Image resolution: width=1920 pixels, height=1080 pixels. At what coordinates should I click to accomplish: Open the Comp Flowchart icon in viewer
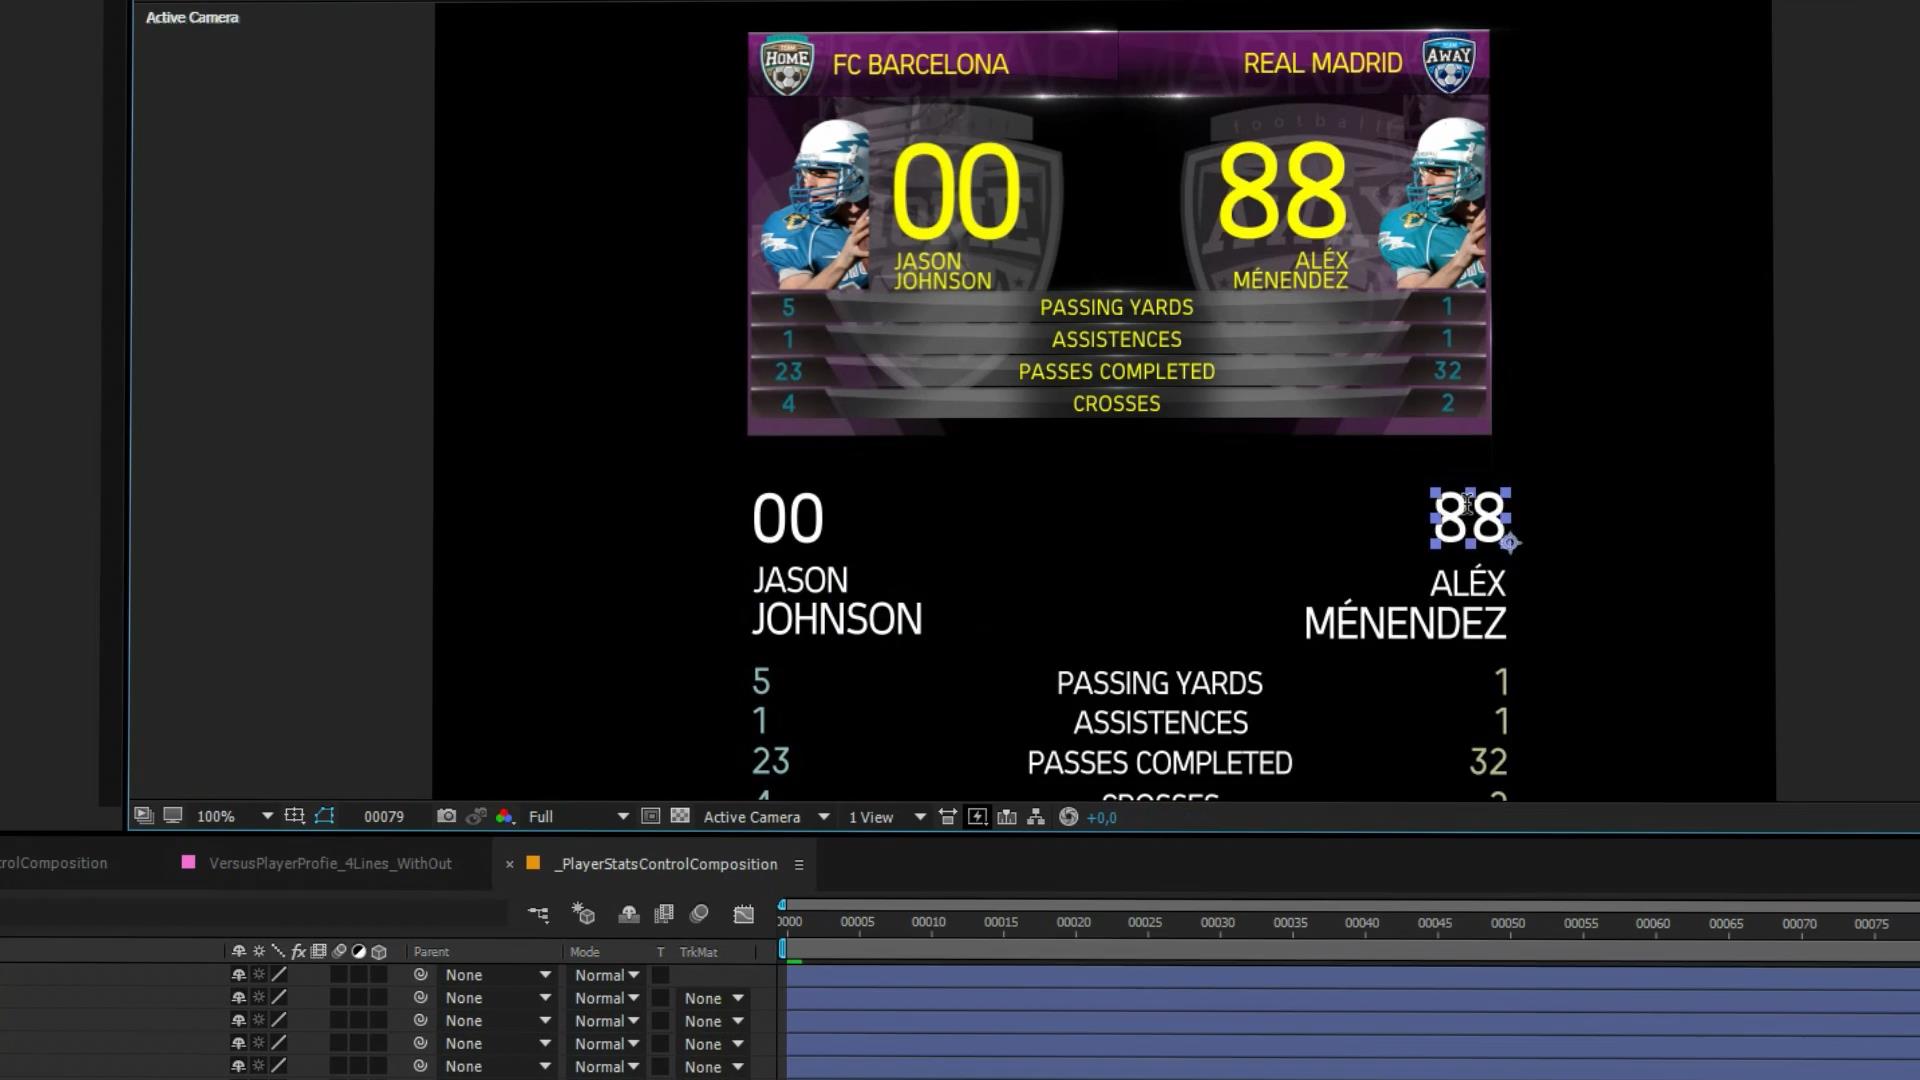[1036, 817]
